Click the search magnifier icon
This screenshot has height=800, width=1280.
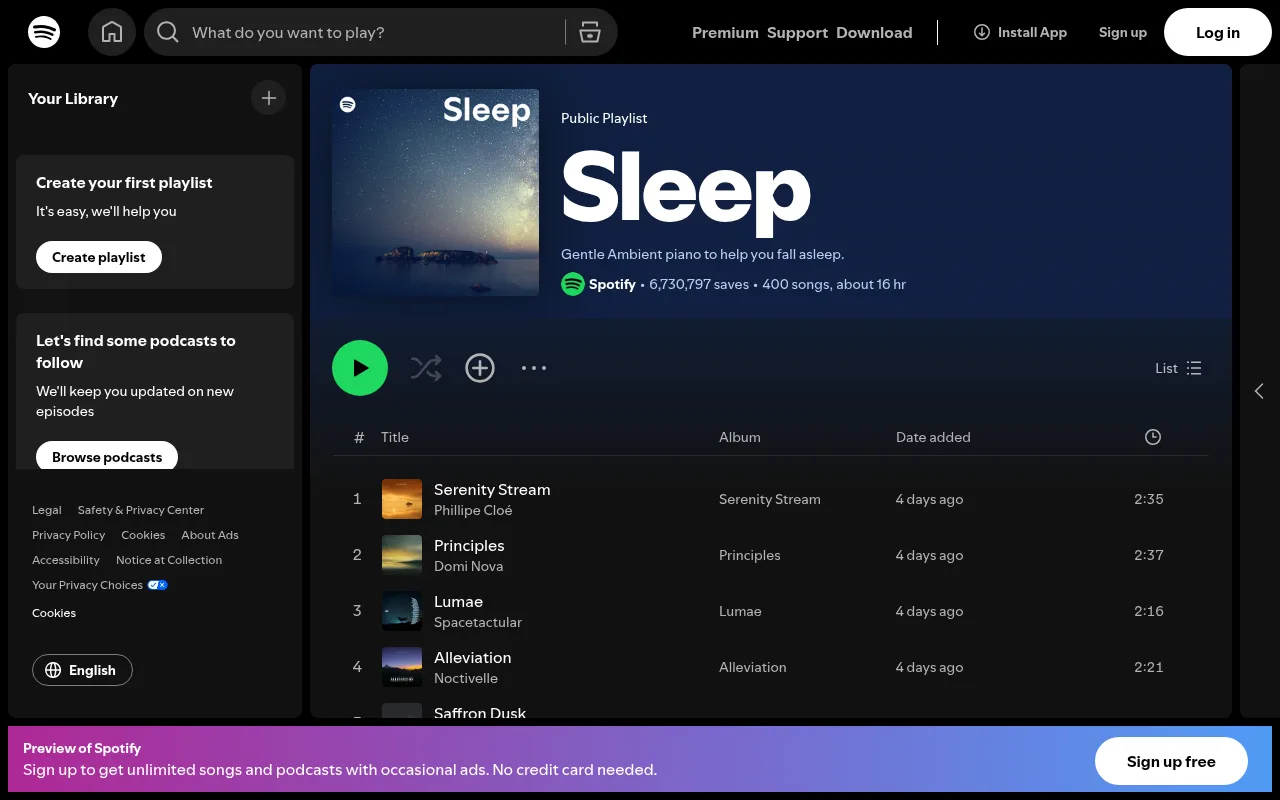(x=168, y=33)
